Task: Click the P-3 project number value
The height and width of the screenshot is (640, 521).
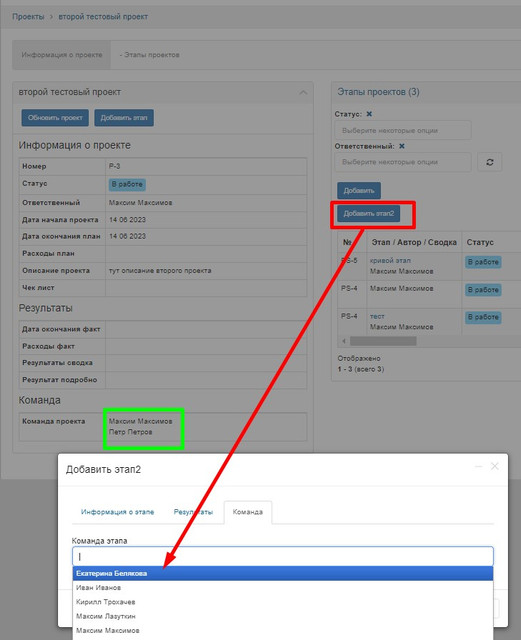Action: tap(114, 166)
